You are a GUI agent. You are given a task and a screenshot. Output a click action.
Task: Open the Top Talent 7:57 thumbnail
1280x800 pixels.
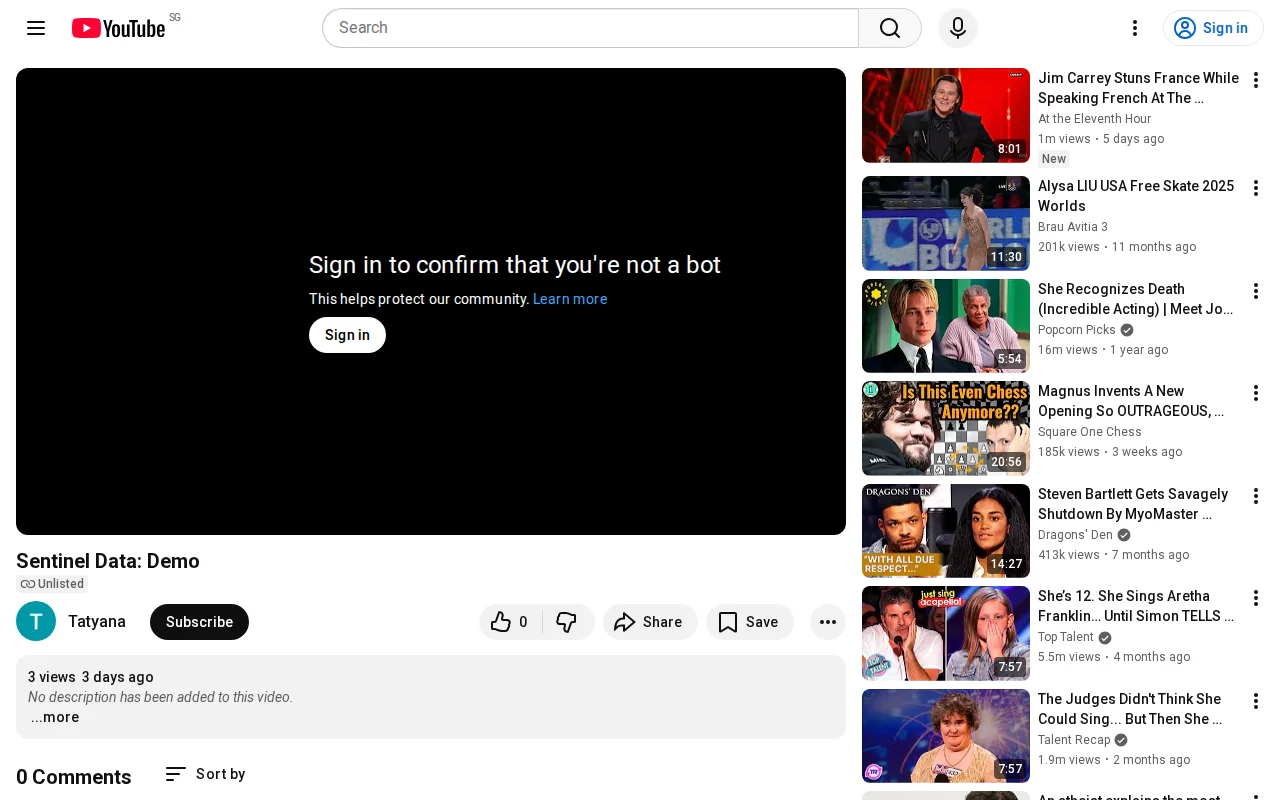click(x=946, y=633)
